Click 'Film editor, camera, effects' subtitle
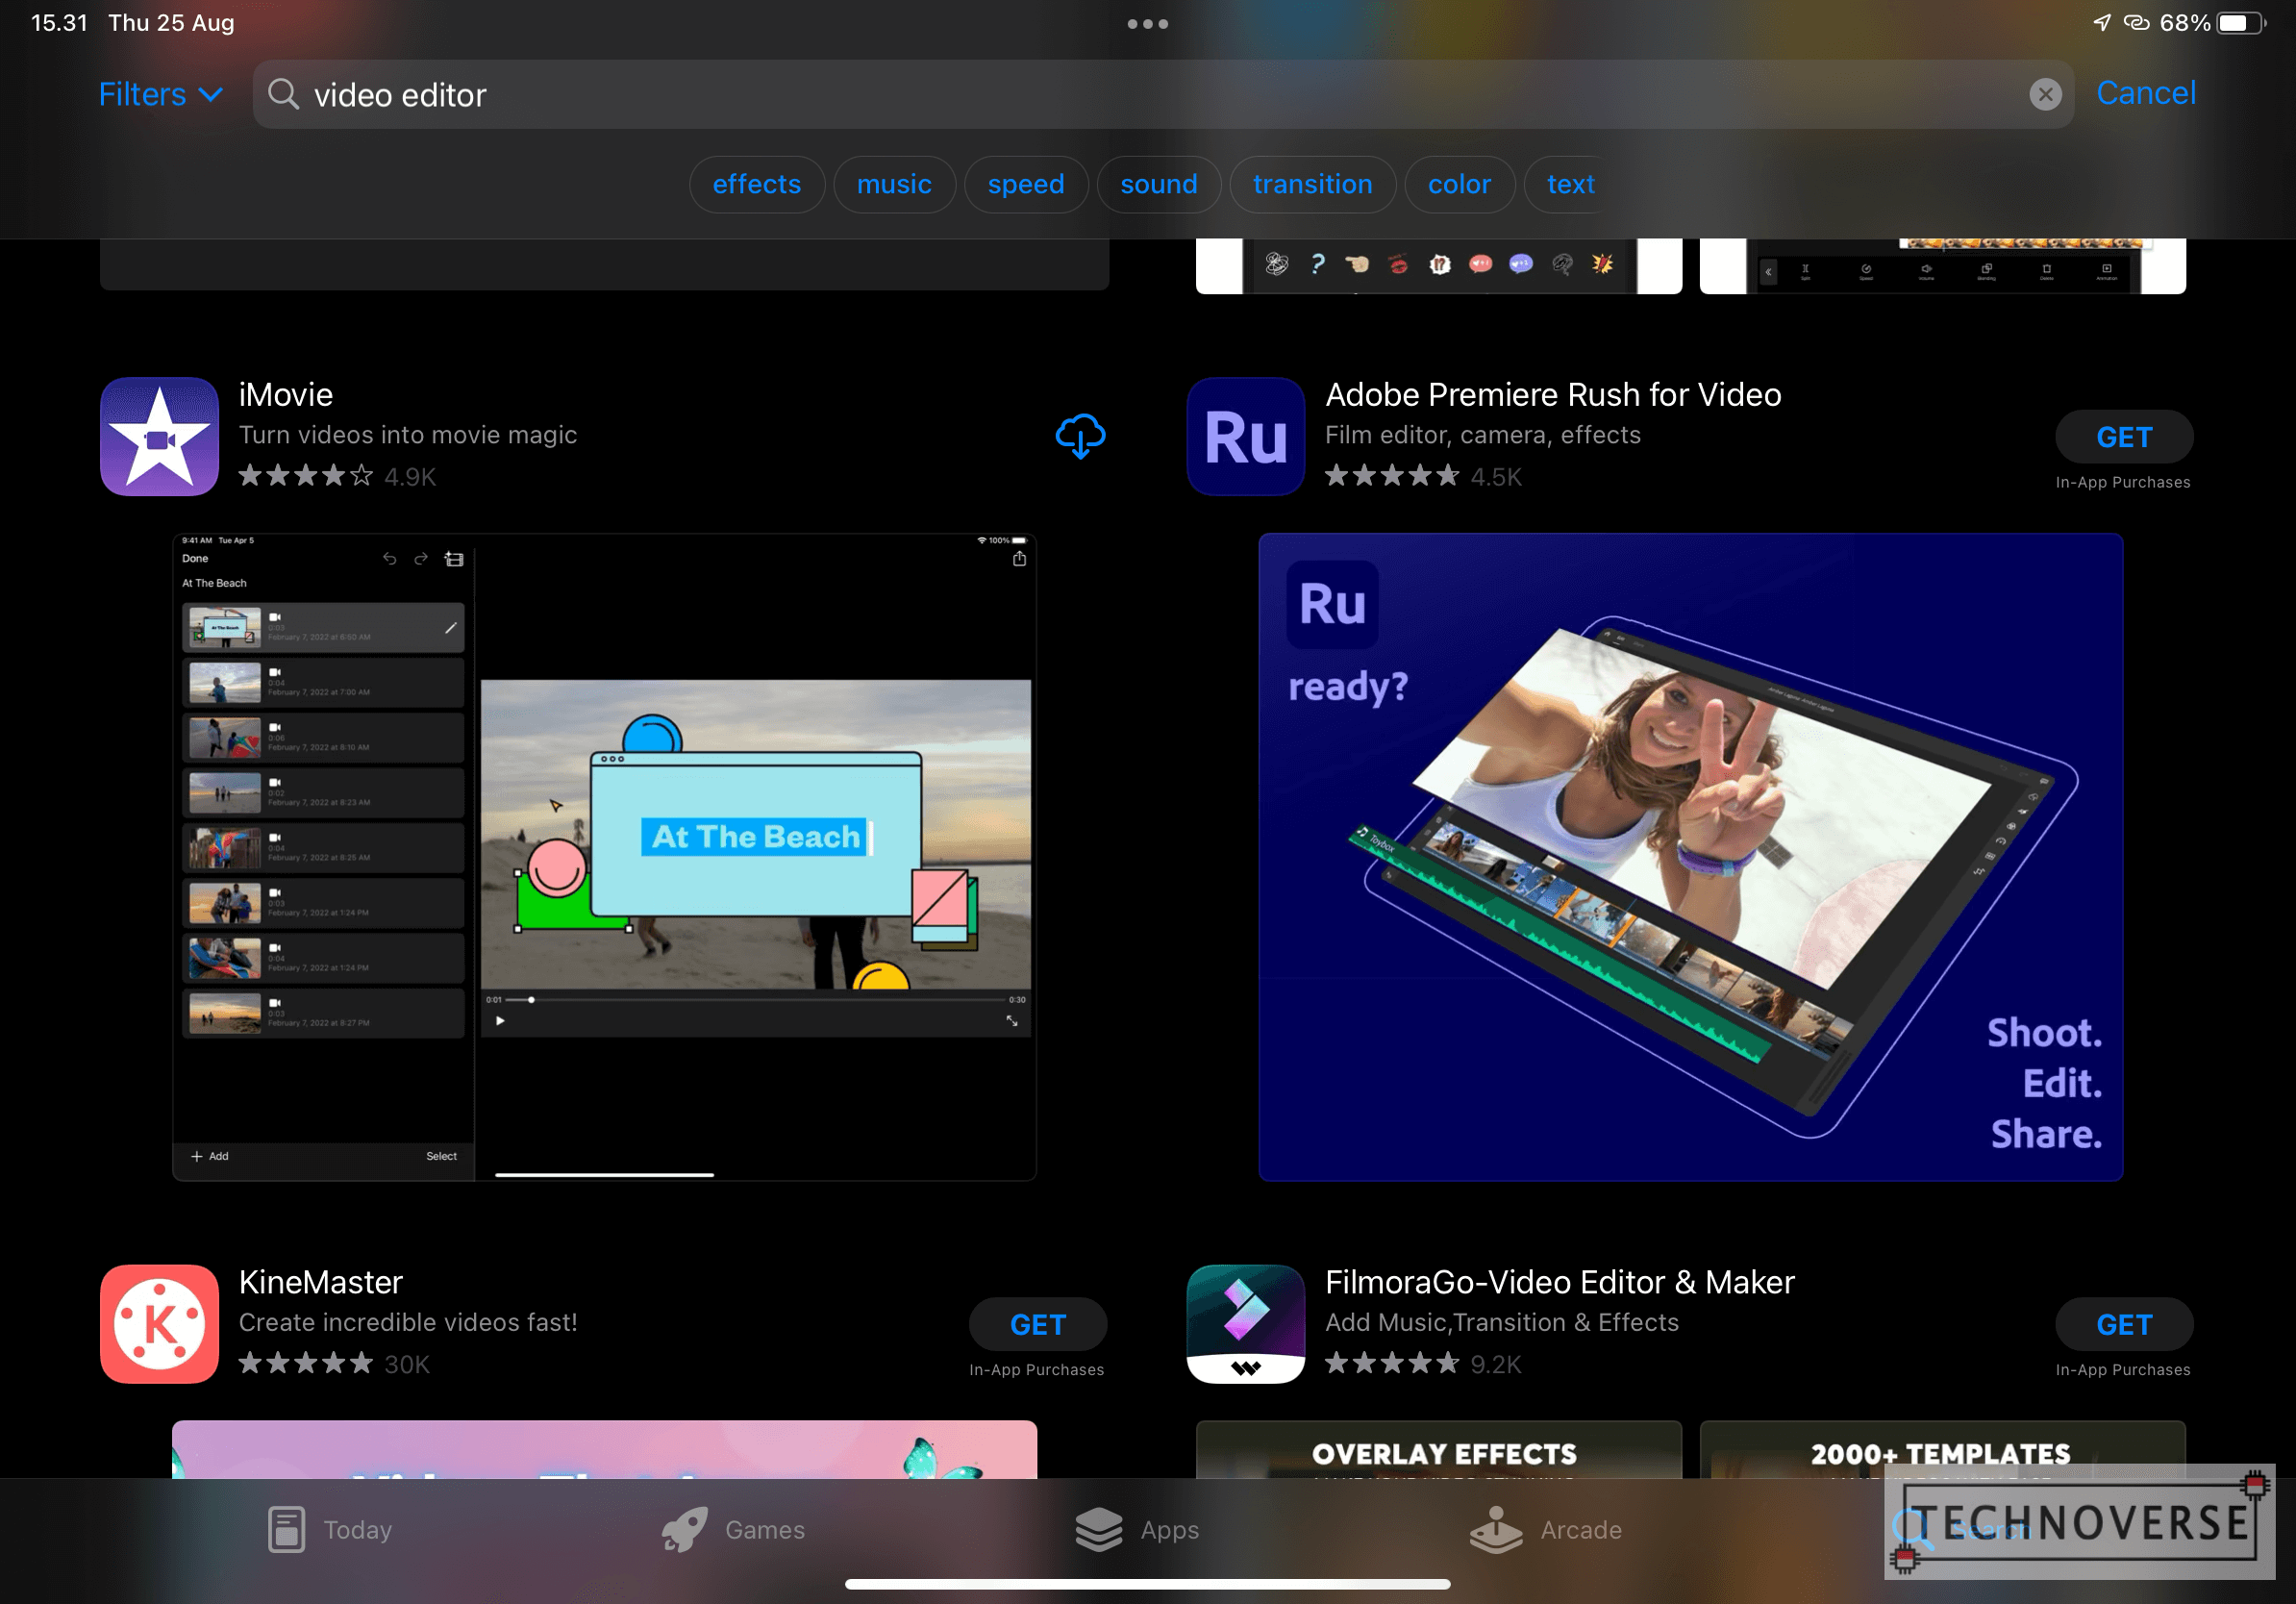This screenshot has height=1604, width=2296. click(1483, 435)
